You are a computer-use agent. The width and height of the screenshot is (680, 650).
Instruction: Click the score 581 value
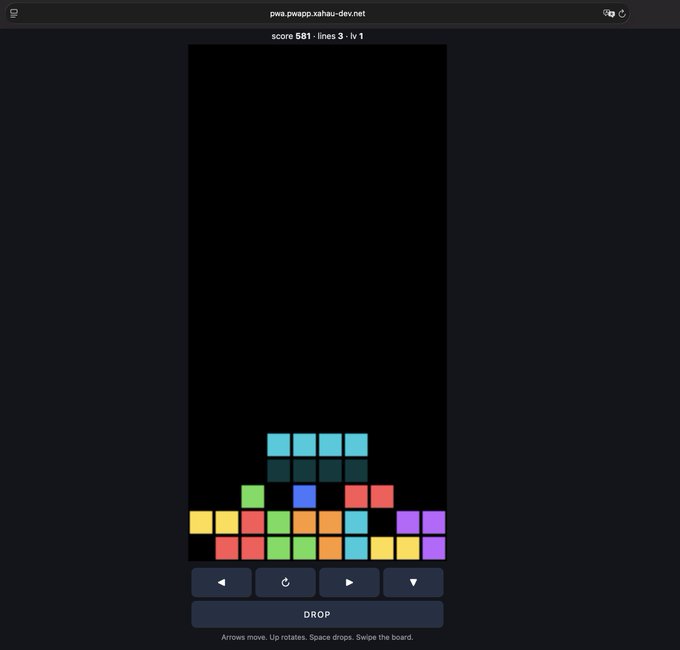(291, 36)
